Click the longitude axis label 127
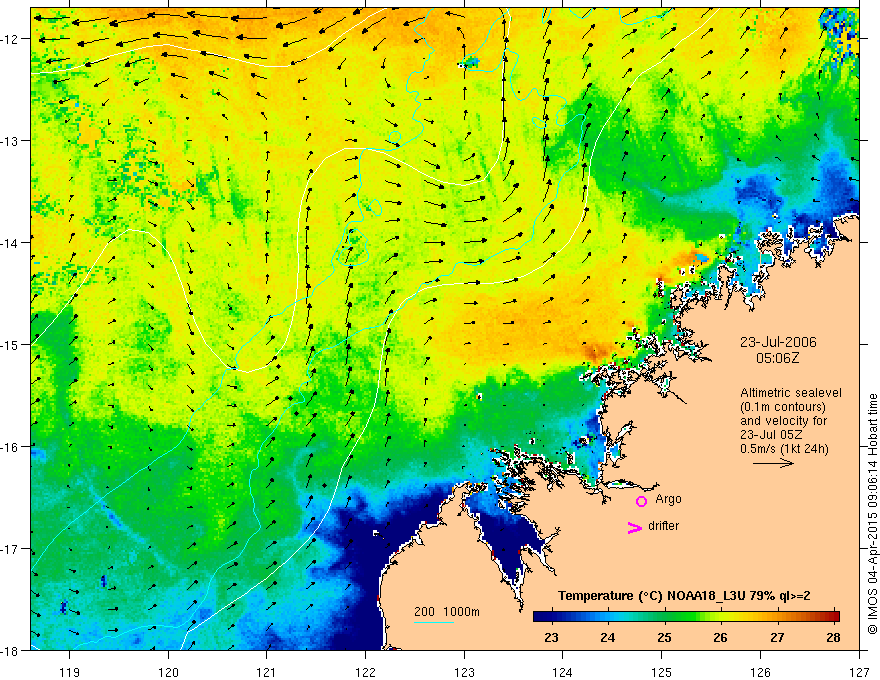 click(x=859, y=672)
